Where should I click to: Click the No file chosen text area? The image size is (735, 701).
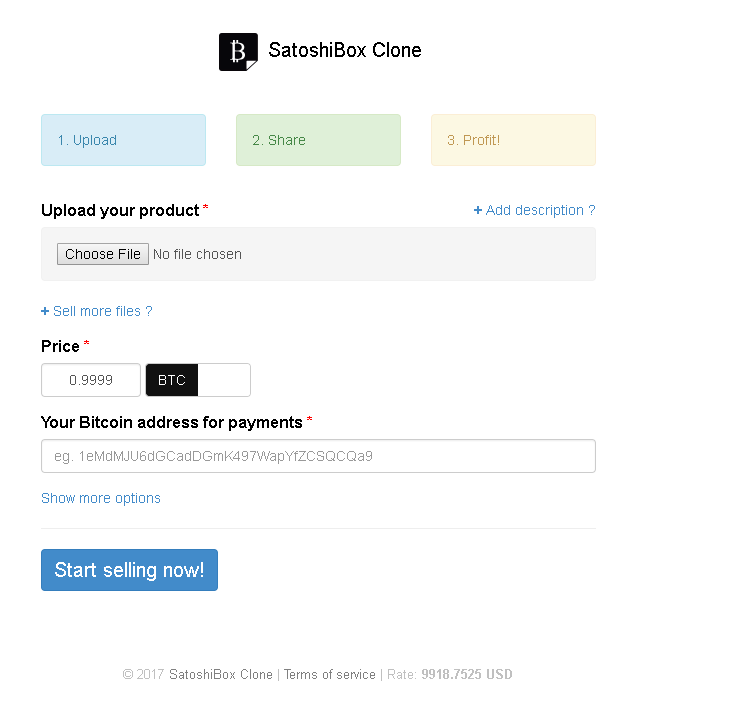(x=197, y=254)
